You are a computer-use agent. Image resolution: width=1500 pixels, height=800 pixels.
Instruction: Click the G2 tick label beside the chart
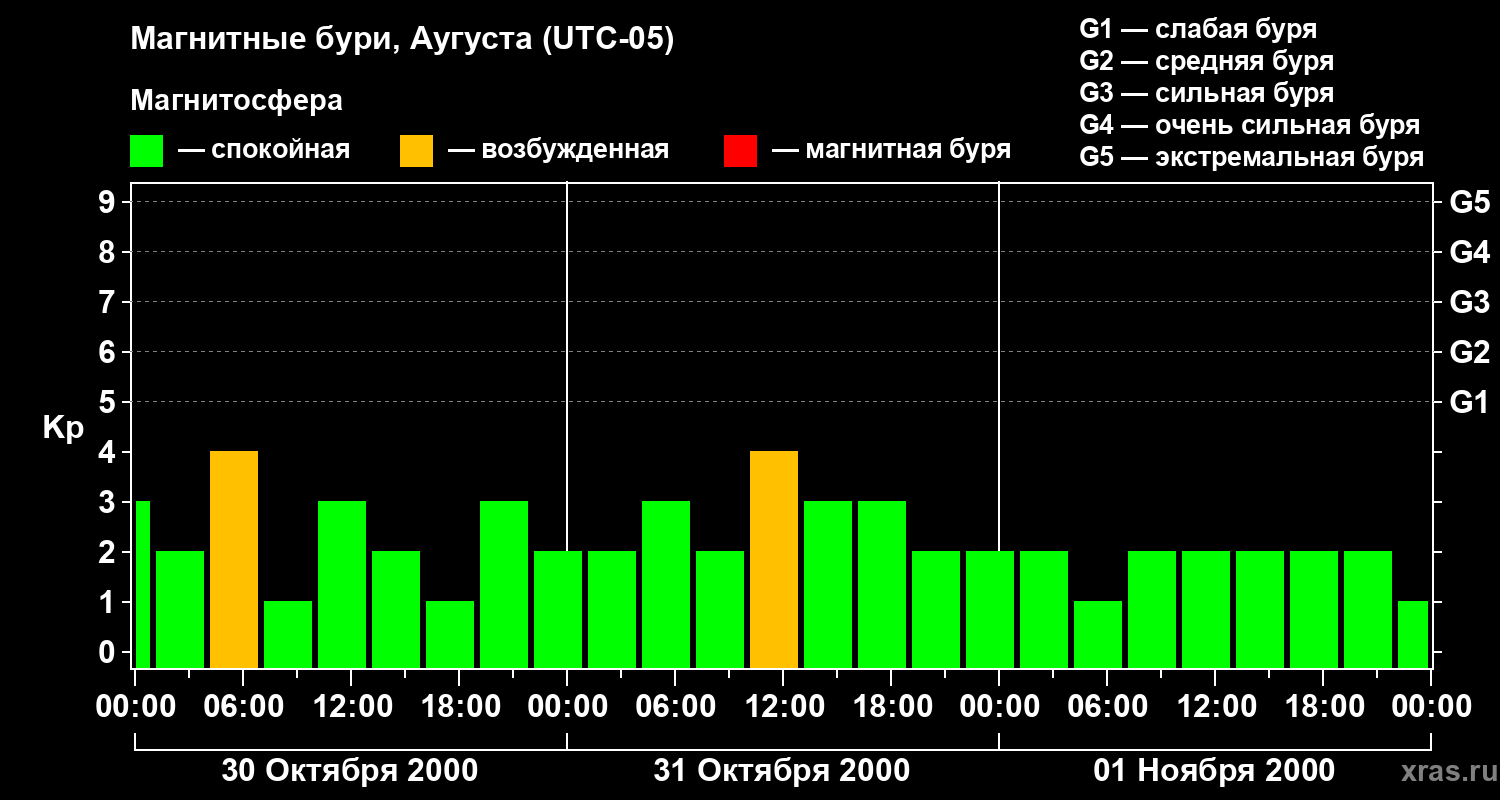(1469, 352)
